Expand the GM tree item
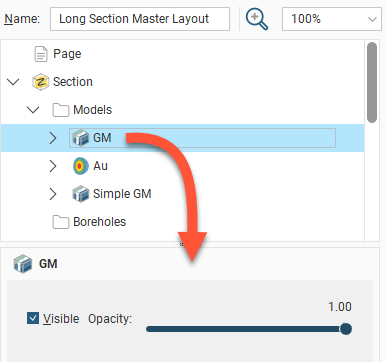Screen dimensions: 385x362 tap(53, 138)
